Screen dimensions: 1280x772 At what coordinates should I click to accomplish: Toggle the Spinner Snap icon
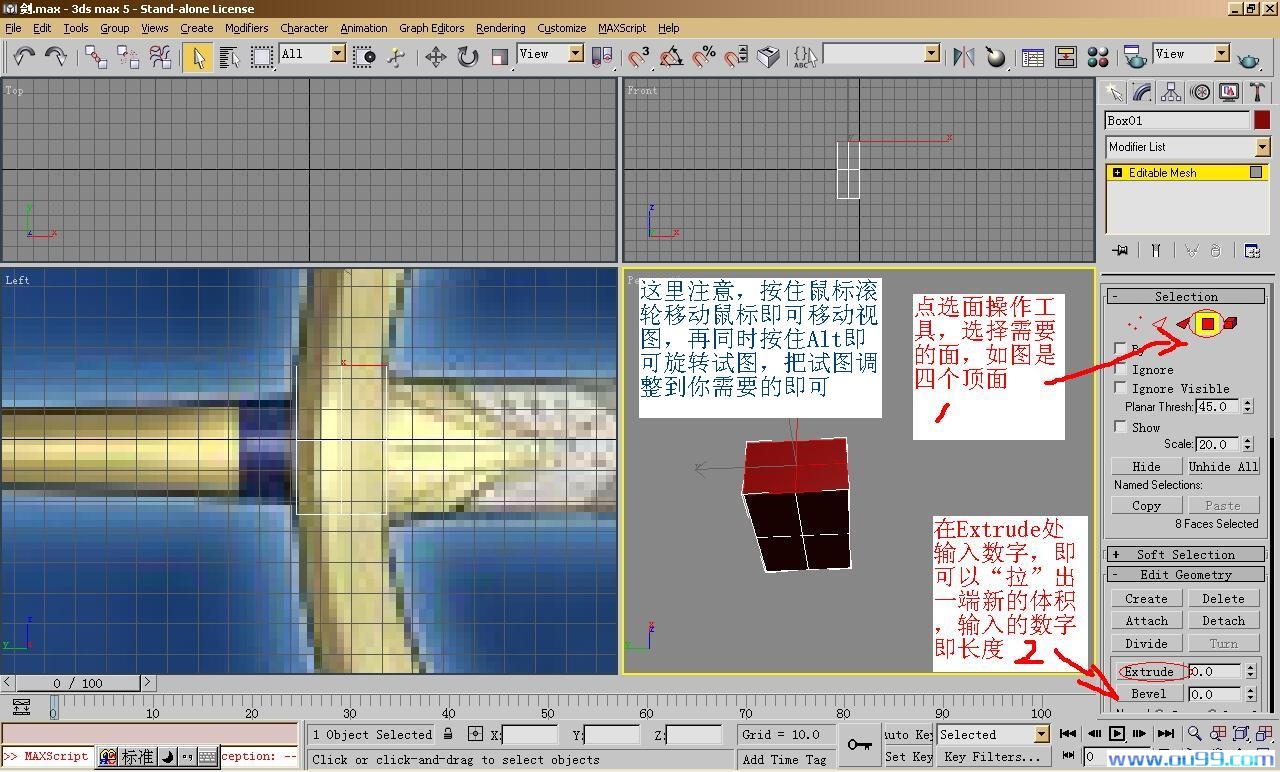click(x=736, y=57)
